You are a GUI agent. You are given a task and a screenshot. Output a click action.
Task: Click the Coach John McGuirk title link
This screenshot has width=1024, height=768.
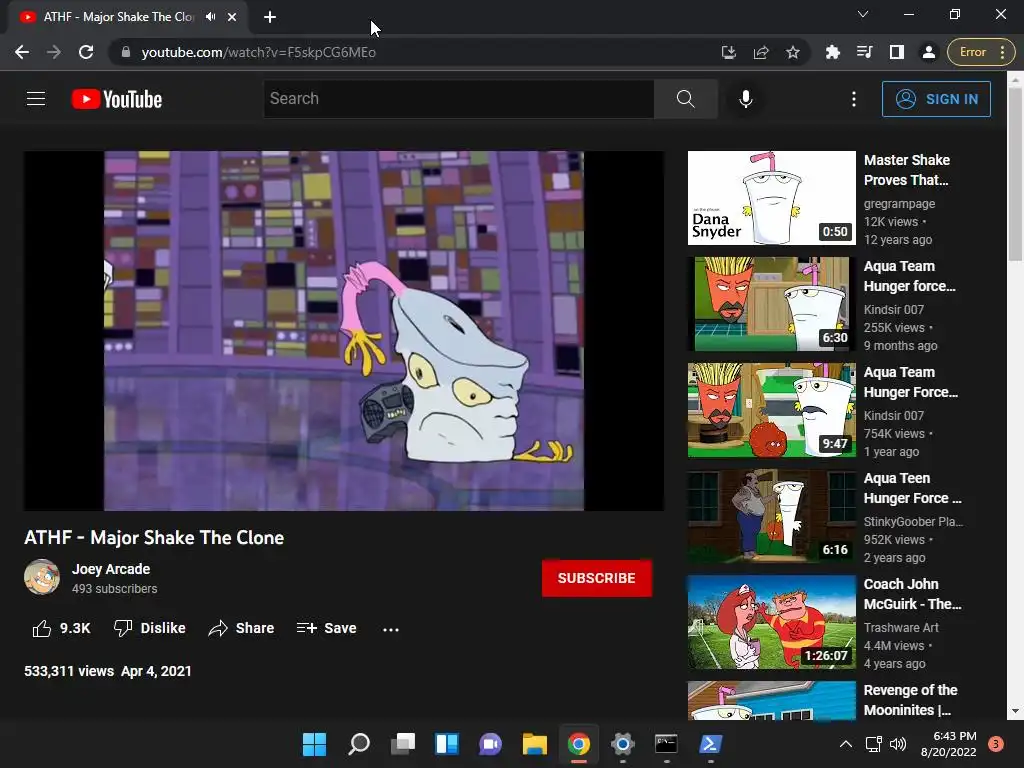pyautogui.click(x=912, y=594)
